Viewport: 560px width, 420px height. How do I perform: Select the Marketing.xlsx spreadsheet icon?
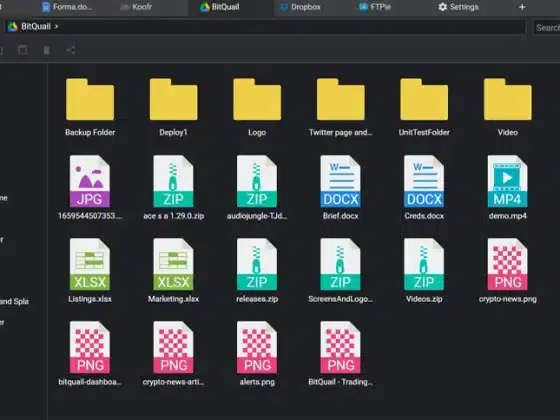pos(173,264)
